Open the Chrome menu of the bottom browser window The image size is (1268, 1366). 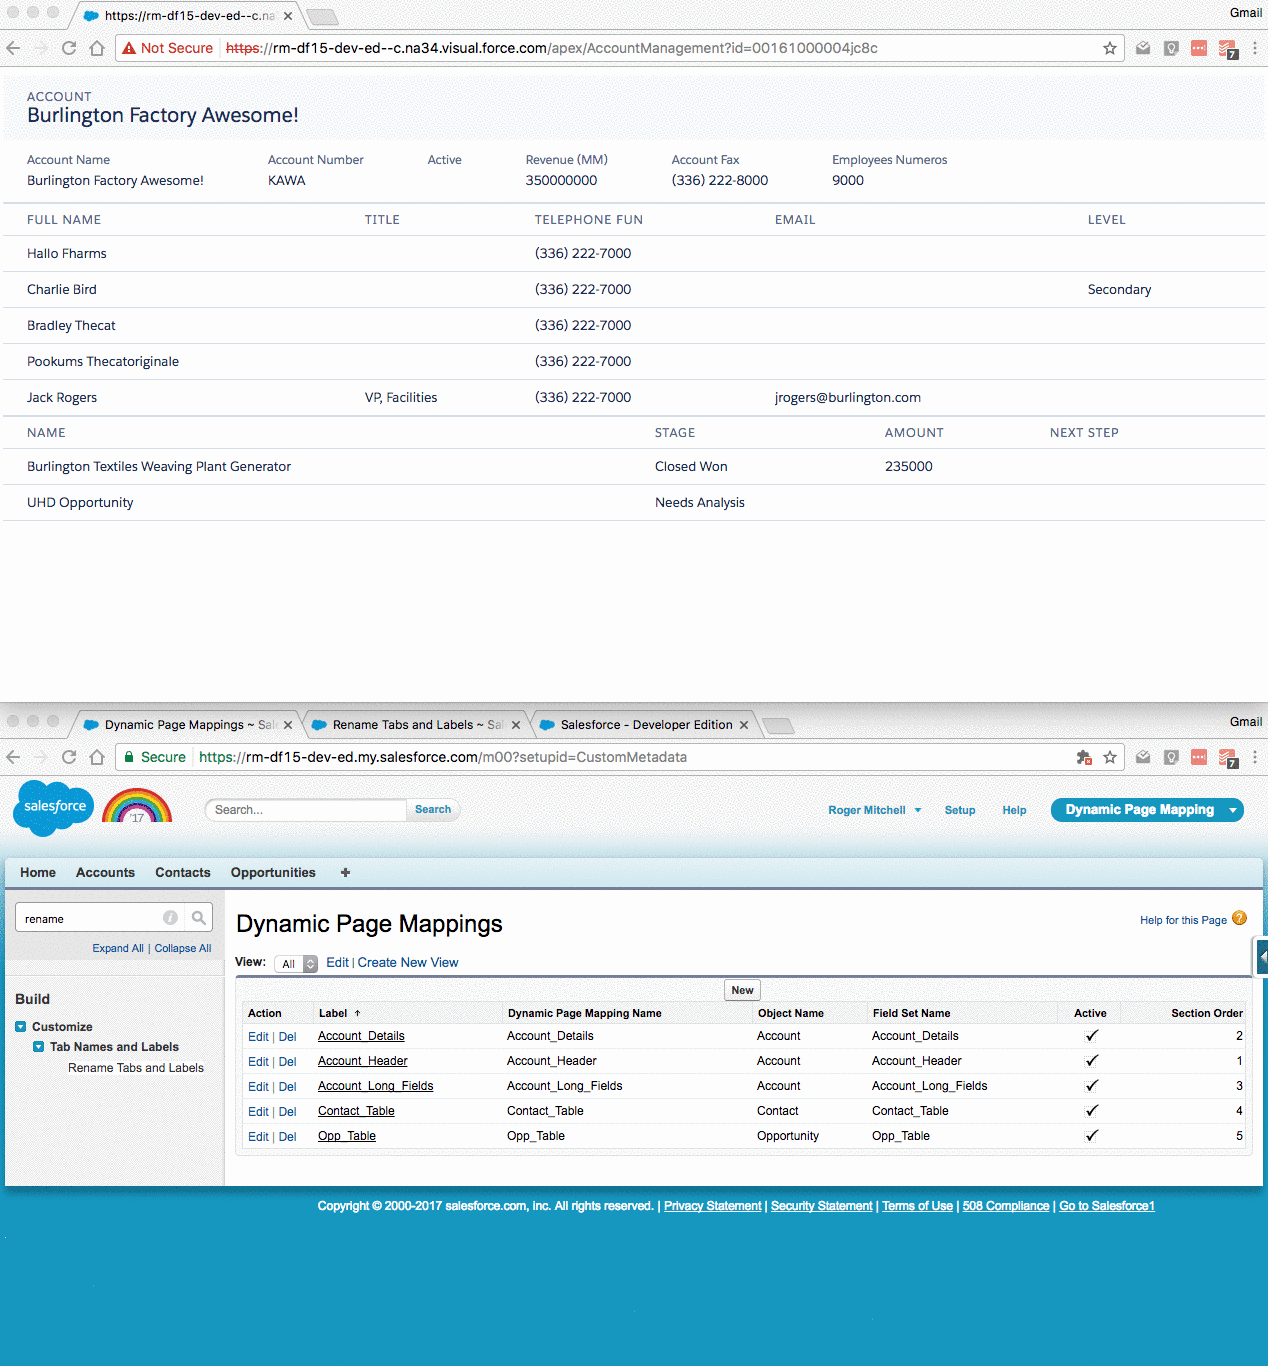coord(1255,757)
